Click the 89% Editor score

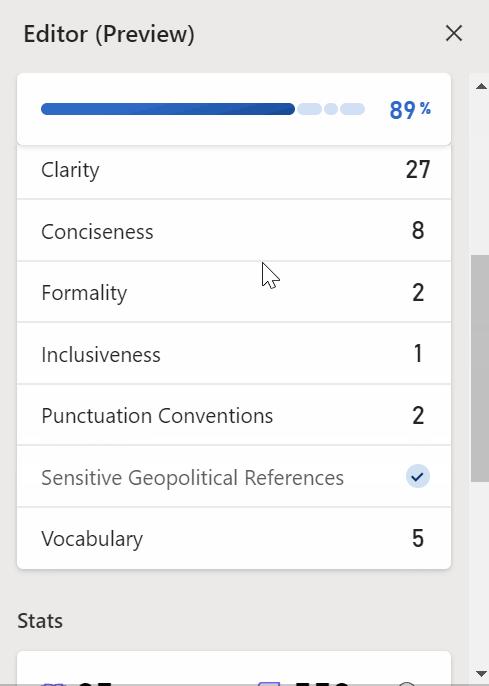[410, 110]
